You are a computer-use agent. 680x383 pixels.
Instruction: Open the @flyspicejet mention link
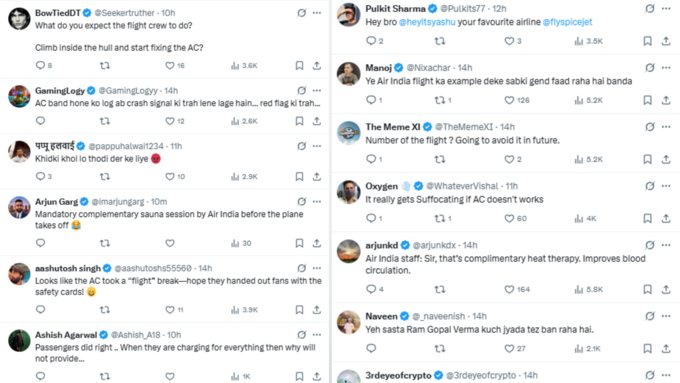[567, 22]
